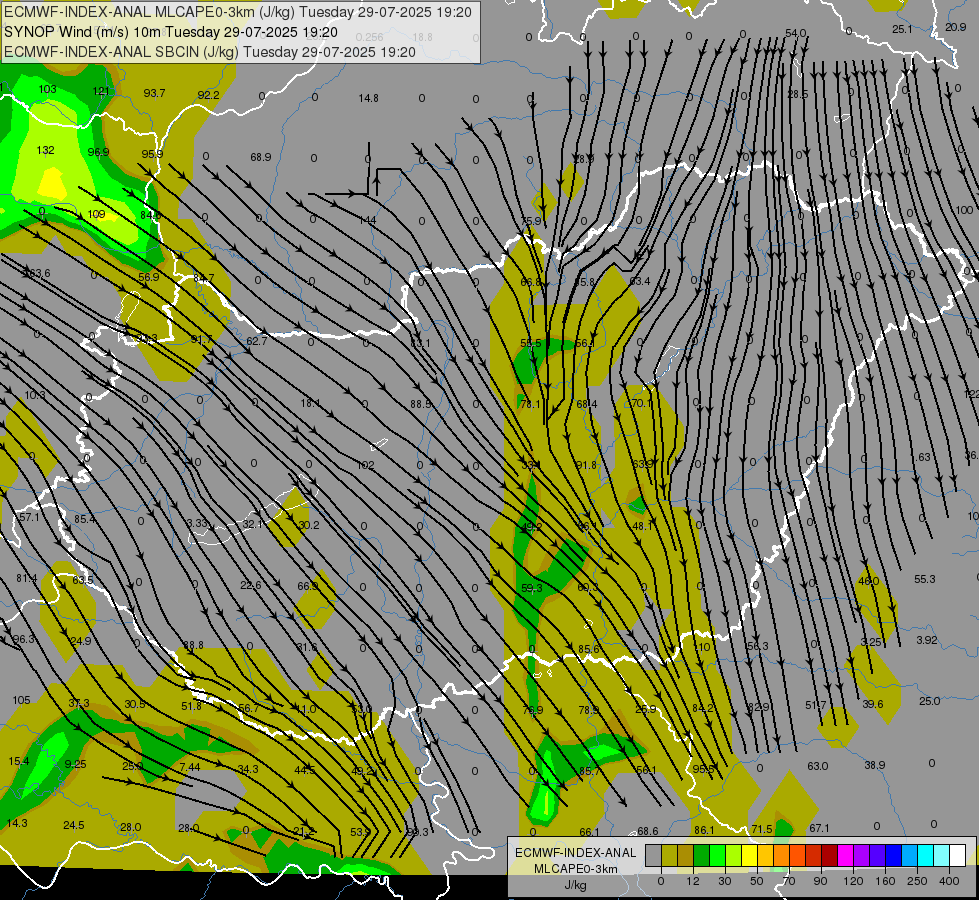Select the violet swatch right after tick 120
979x900 pixels.
862,856
